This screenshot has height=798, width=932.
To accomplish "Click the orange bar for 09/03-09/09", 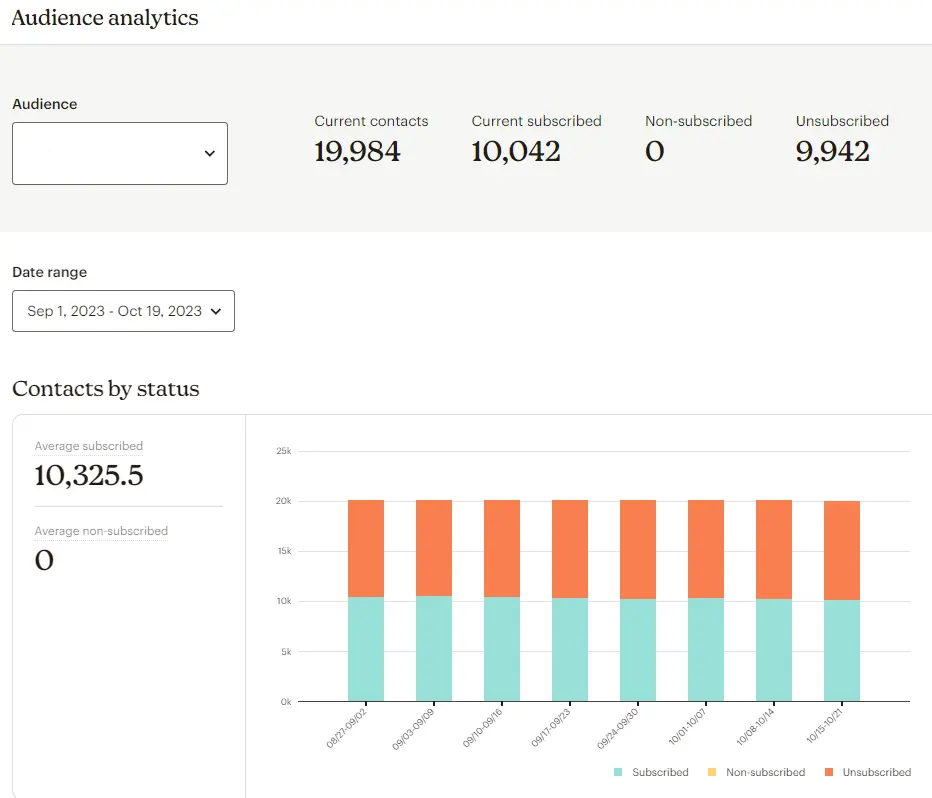I will (x=432, y=548).
